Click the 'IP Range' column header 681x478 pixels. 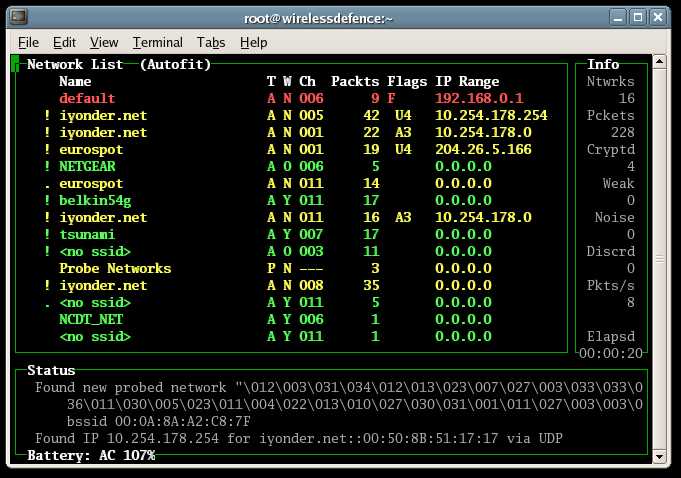tap(467, 82)
